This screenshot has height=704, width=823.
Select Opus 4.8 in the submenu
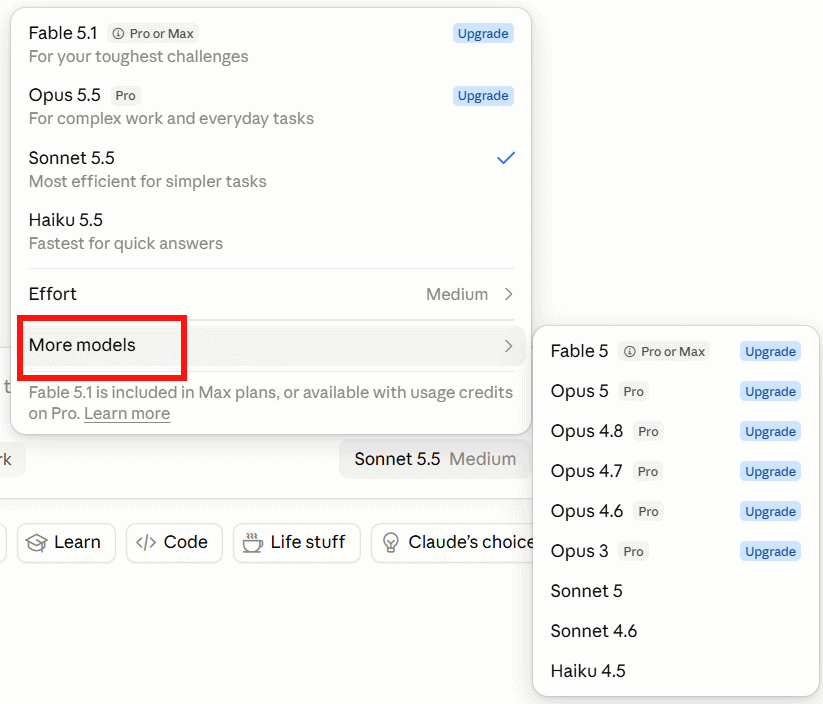676,431
